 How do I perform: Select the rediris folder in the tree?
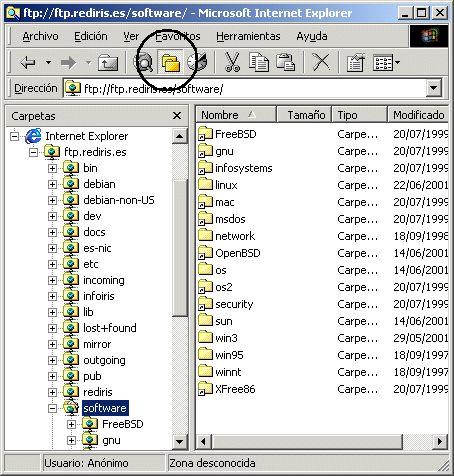click(98, 392)
